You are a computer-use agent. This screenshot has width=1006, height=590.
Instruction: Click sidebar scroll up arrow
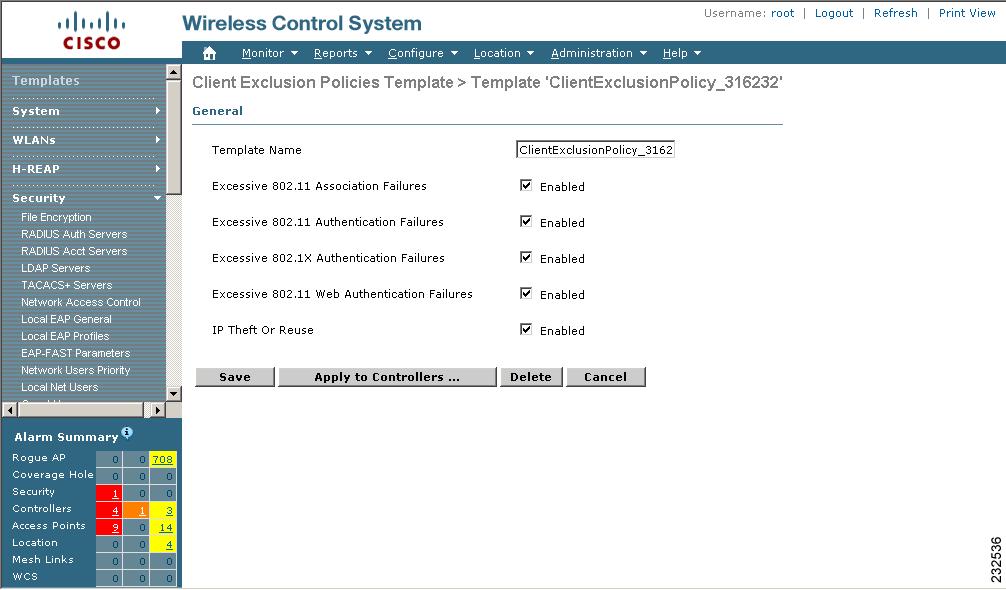(x=173, y=72)
